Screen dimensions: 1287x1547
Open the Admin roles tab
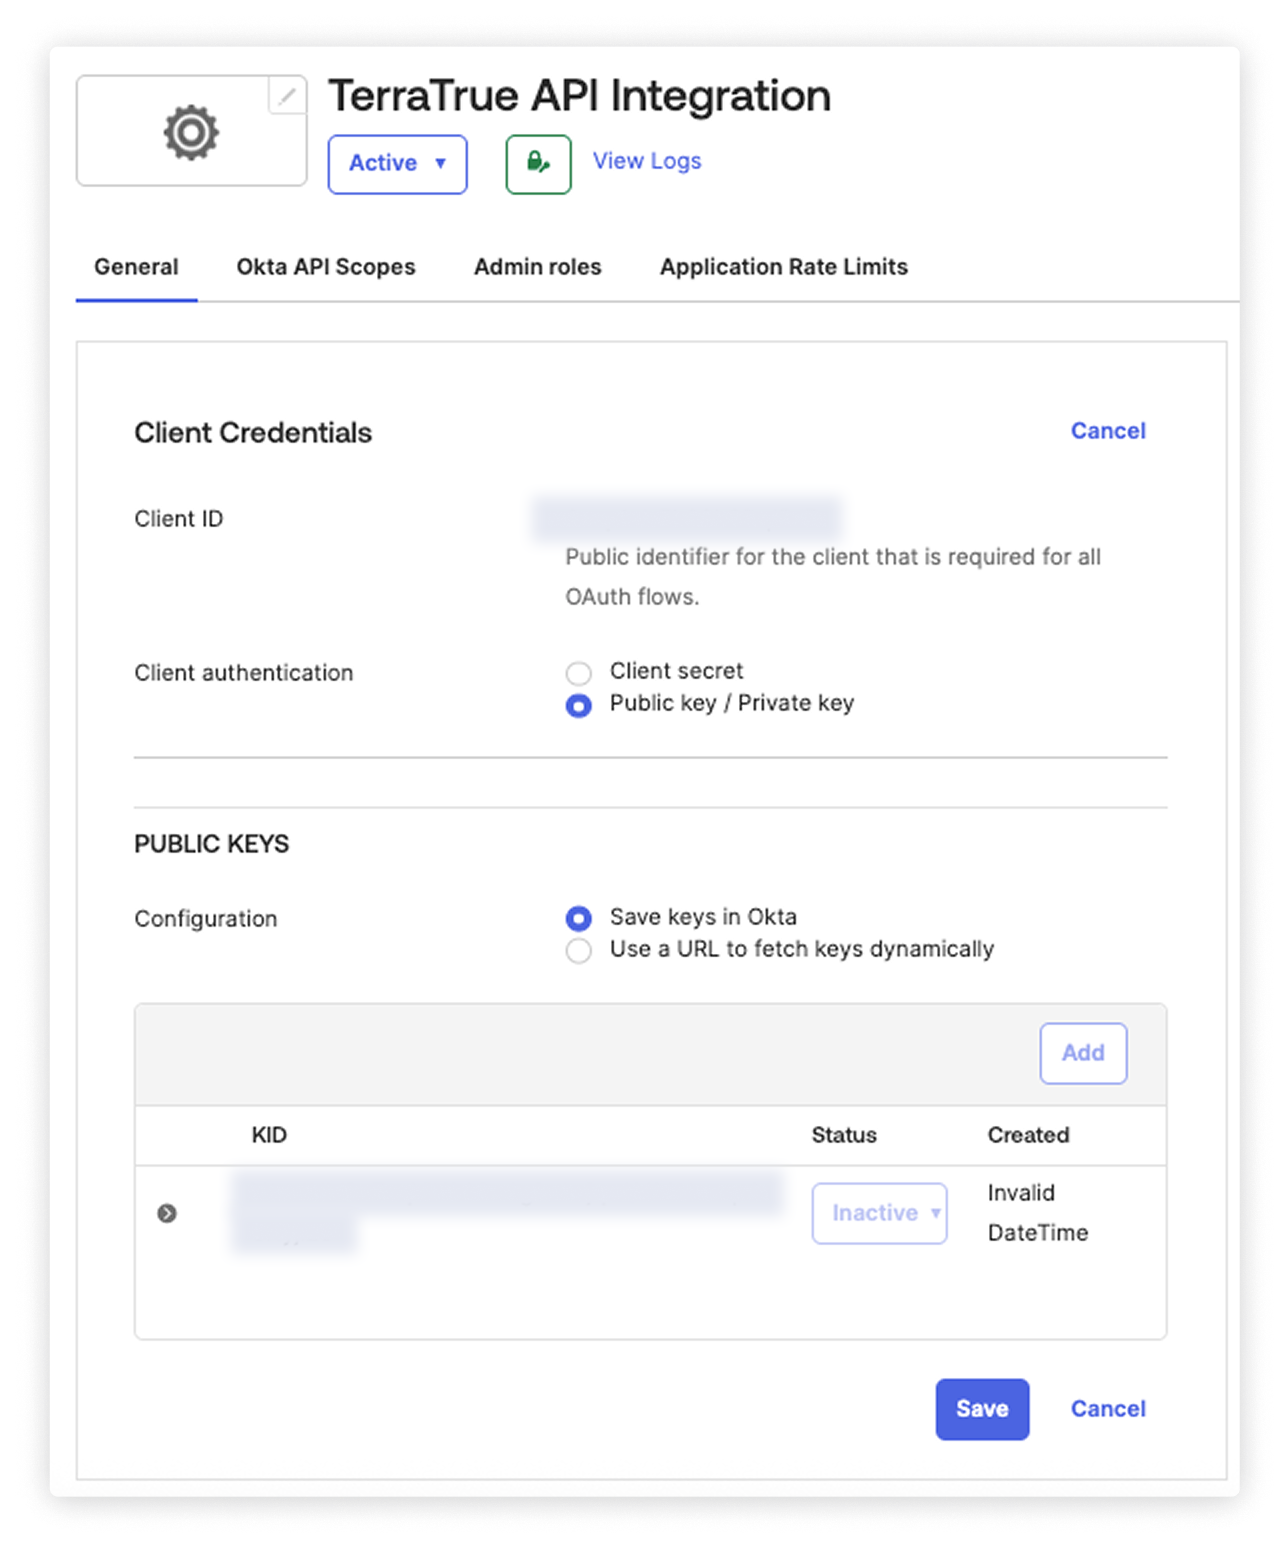pyautogui.click(x=538, y=267)
